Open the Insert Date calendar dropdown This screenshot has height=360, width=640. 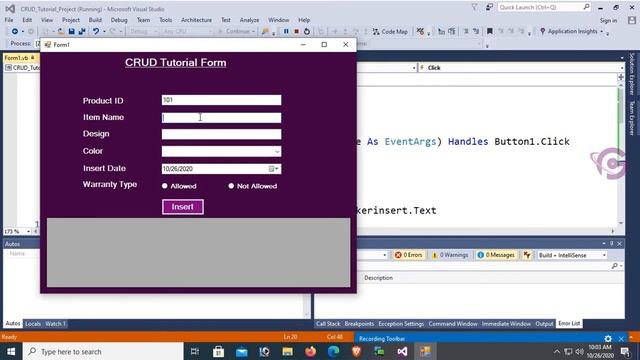point(274,169)
